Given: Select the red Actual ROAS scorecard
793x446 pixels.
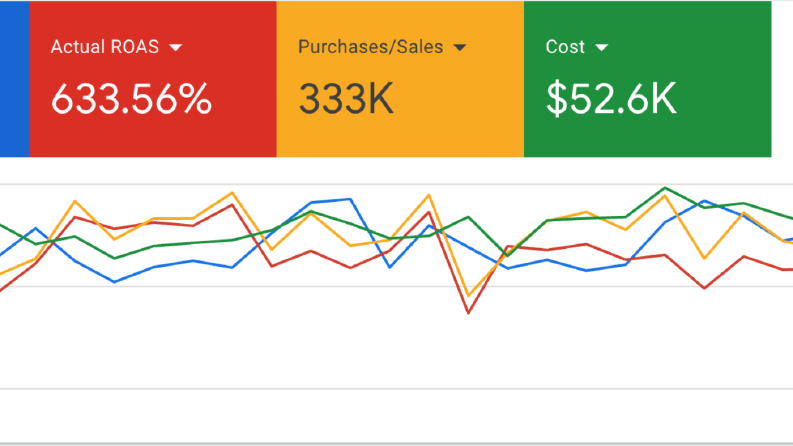Looking at the screenshot, I should click(153, 79).
